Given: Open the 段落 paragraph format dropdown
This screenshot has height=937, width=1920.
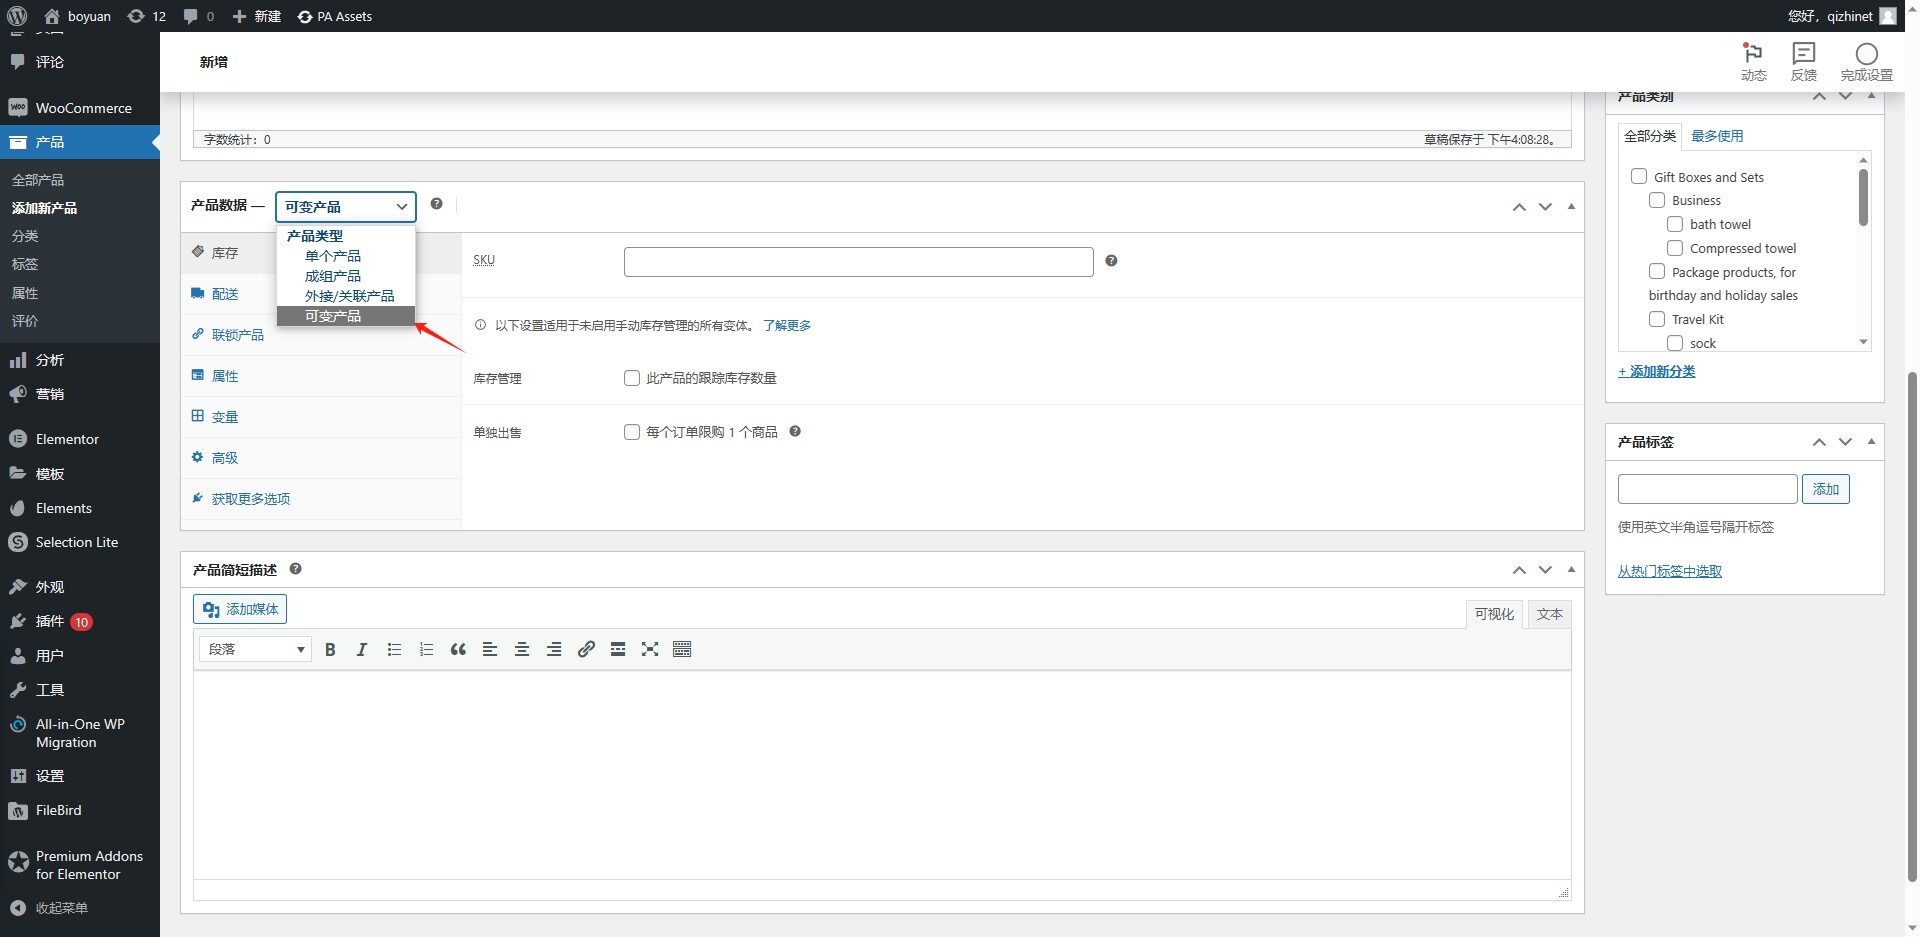Looking at the screenshot, I should pyautogui.click(x=255, y=650).
